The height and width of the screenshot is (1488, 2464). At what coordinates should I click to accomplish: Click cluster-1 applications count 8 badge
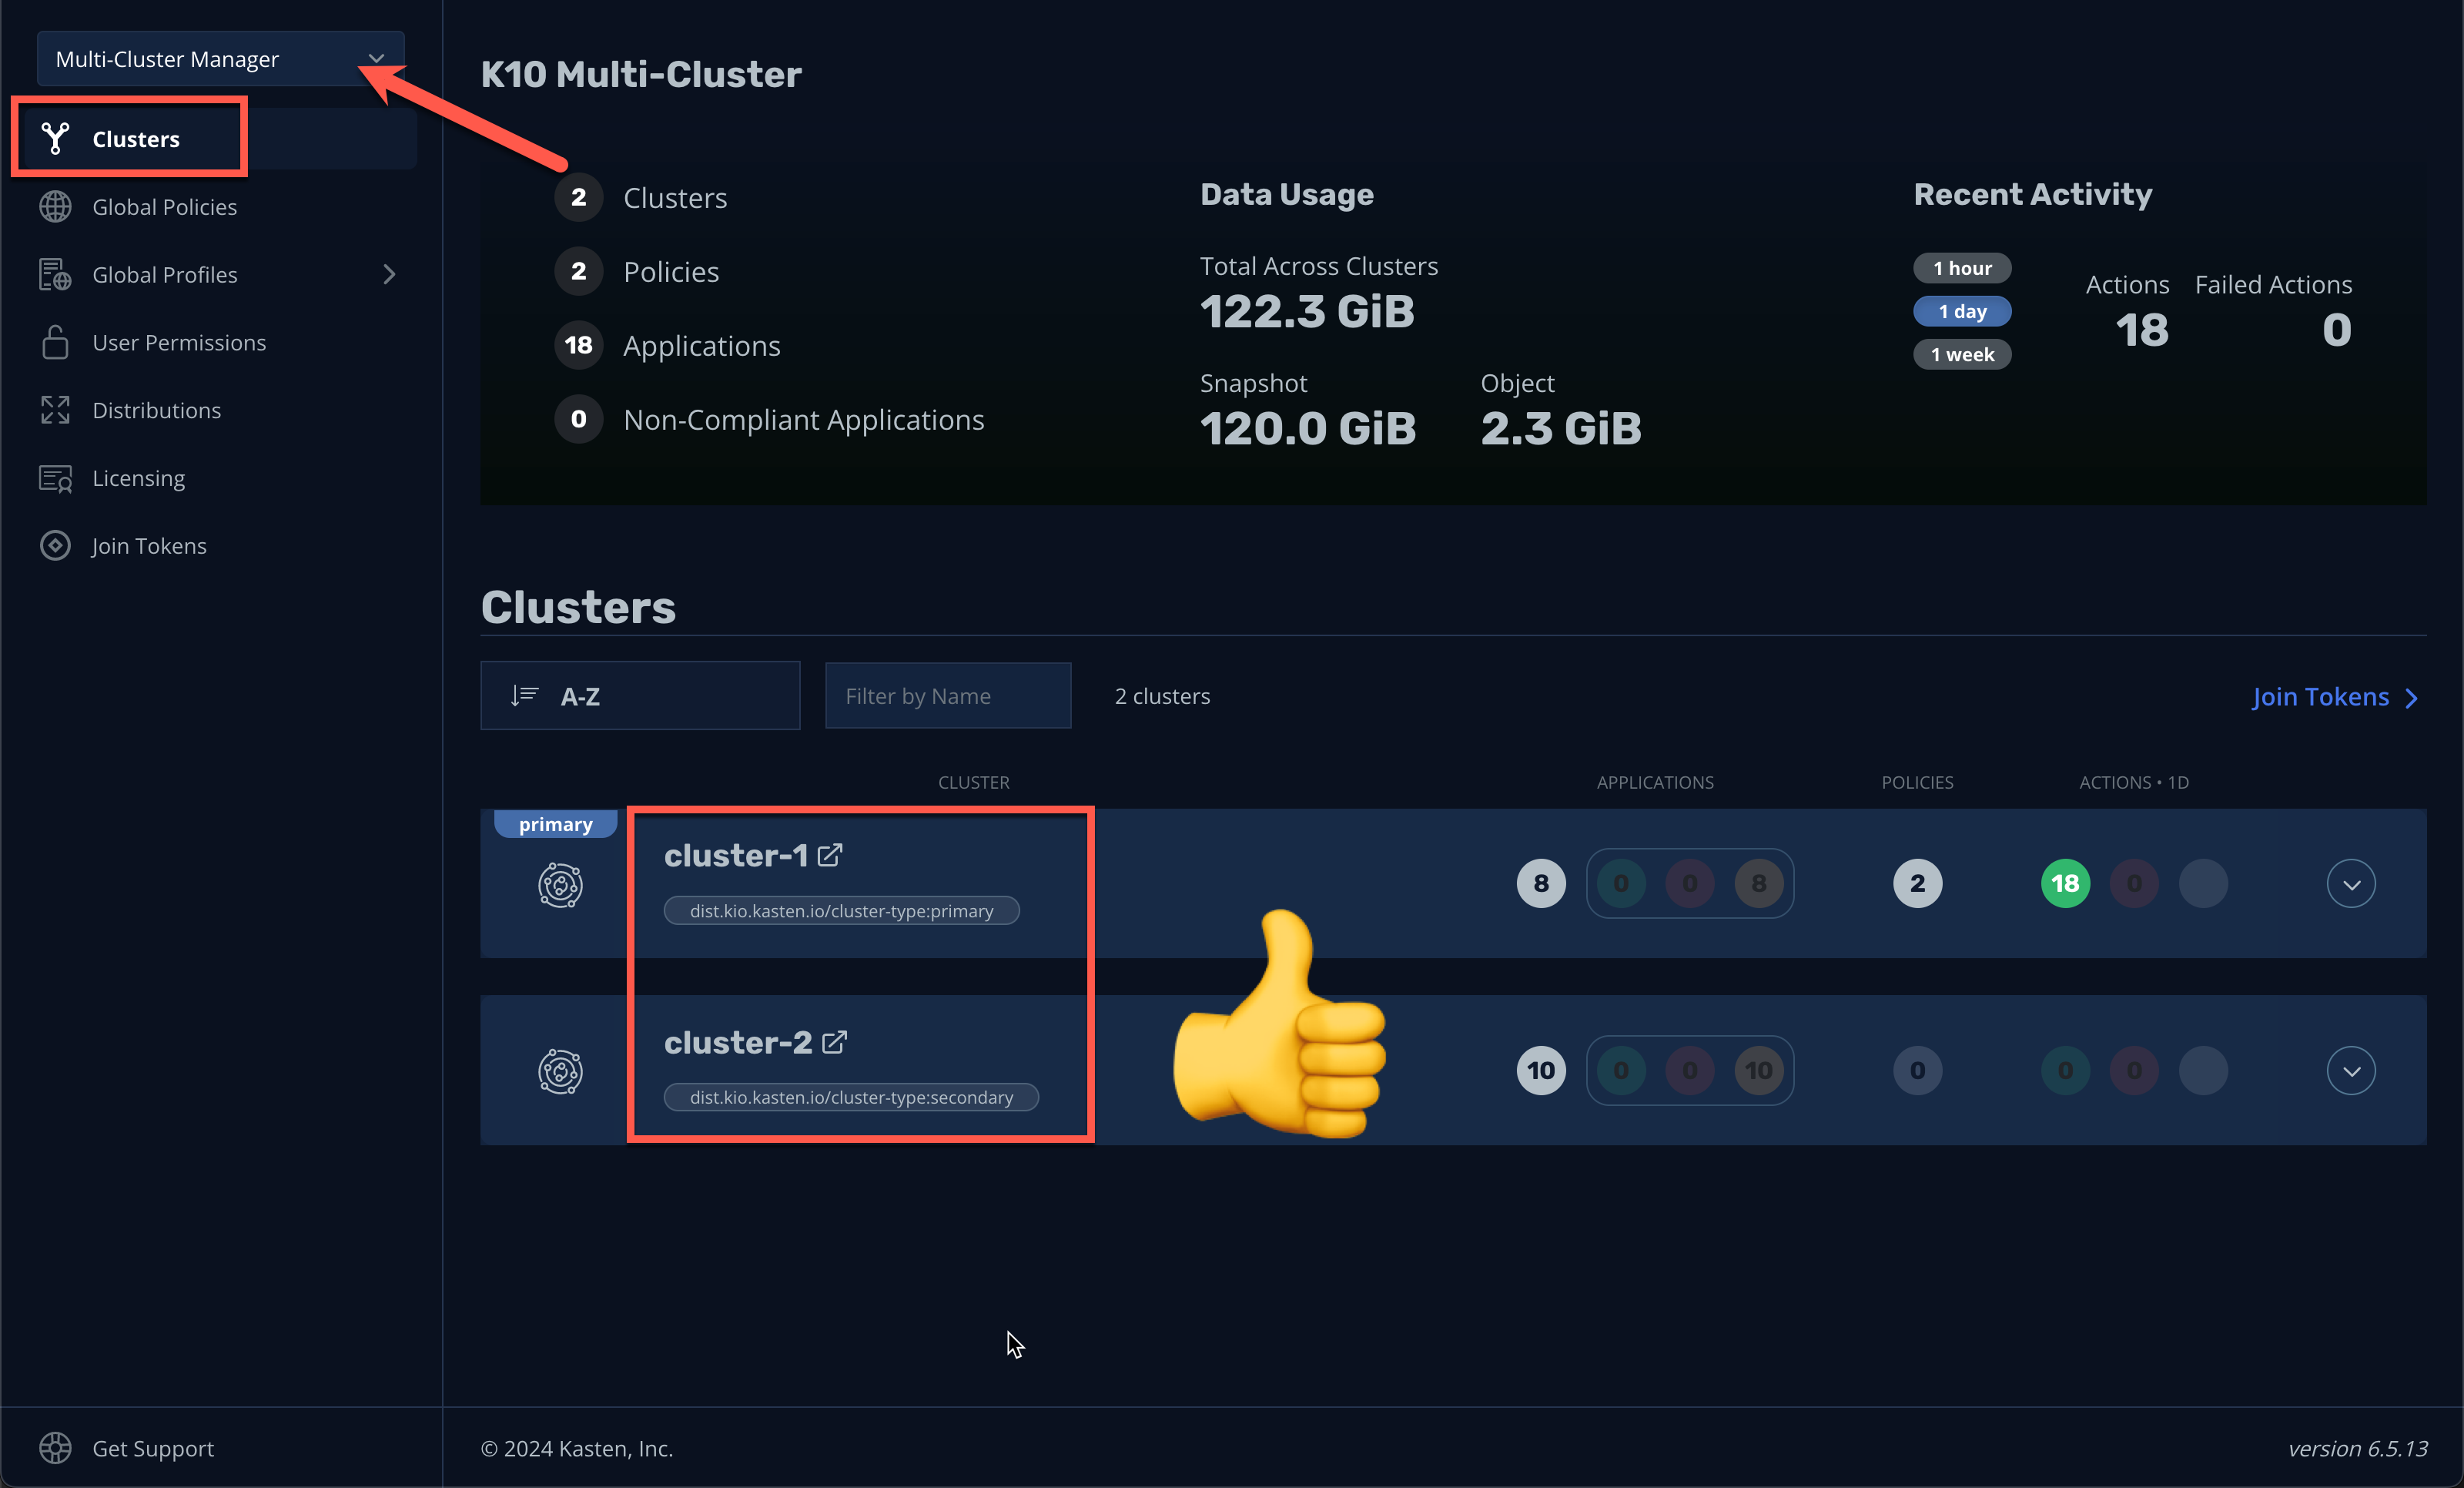[1541, 884]
